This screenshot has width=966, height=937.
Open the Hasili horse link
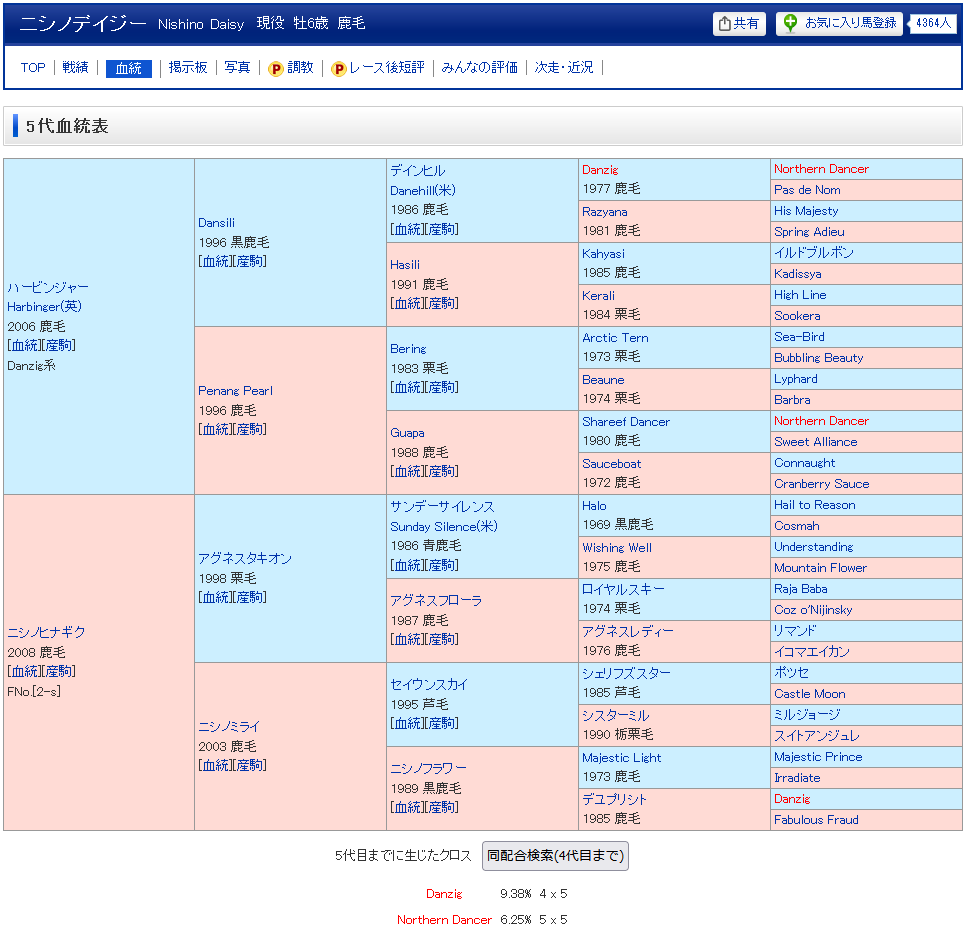405,265
